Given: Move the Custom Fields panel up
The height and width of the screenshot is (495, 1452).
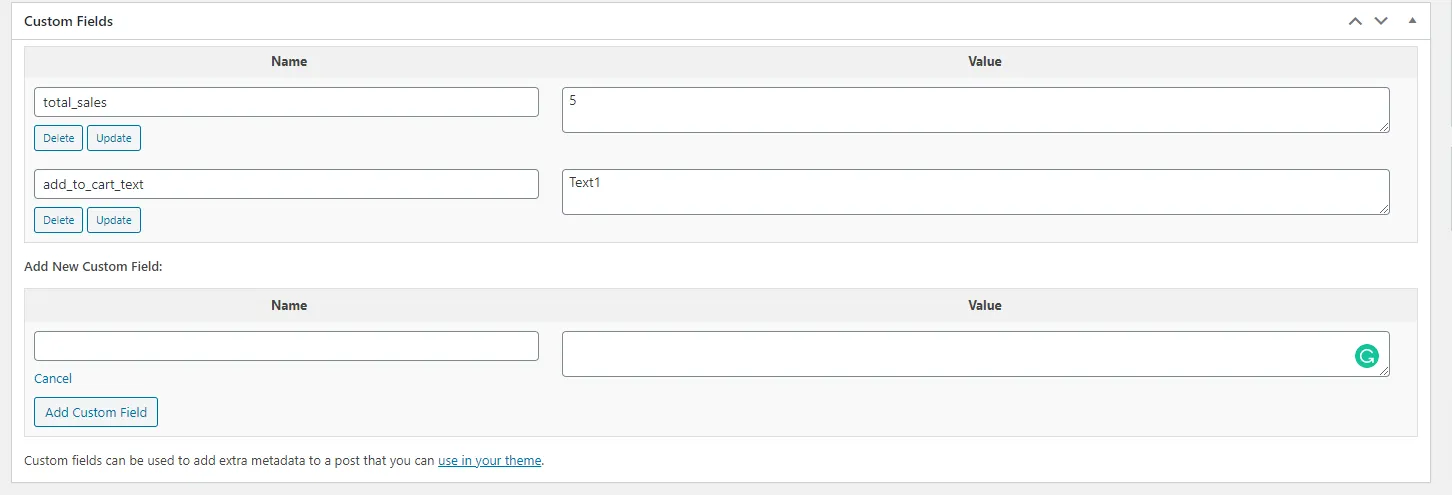Looking at the screenshot, I should pos(1355,21).
